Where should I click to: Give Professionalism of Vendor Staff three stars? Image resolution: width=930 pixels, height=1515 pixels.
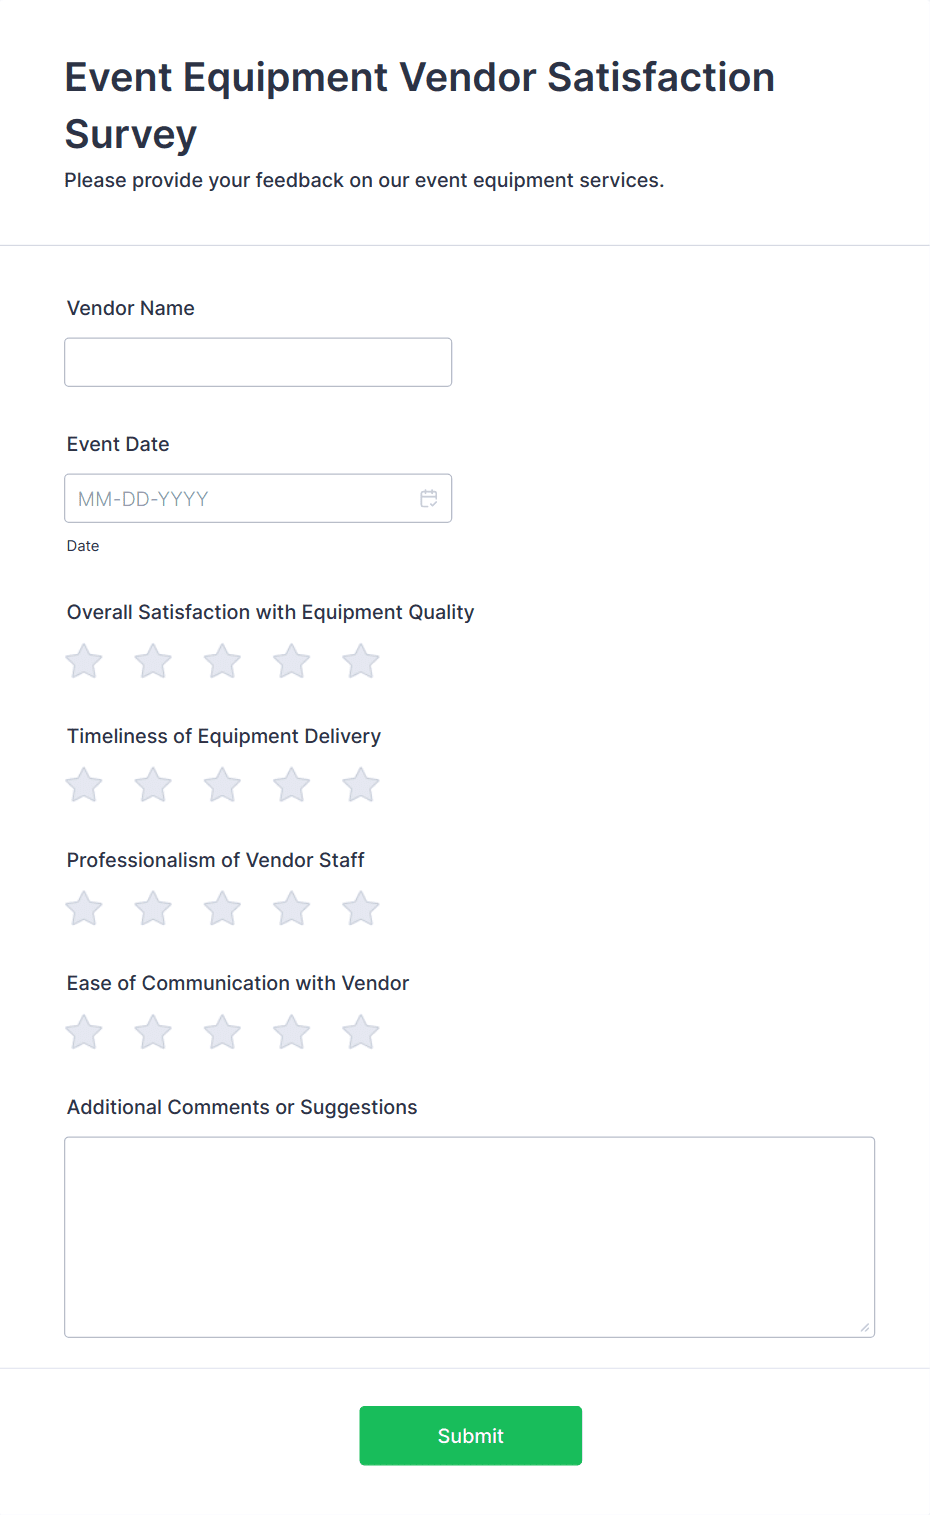[x=222, y=909]
